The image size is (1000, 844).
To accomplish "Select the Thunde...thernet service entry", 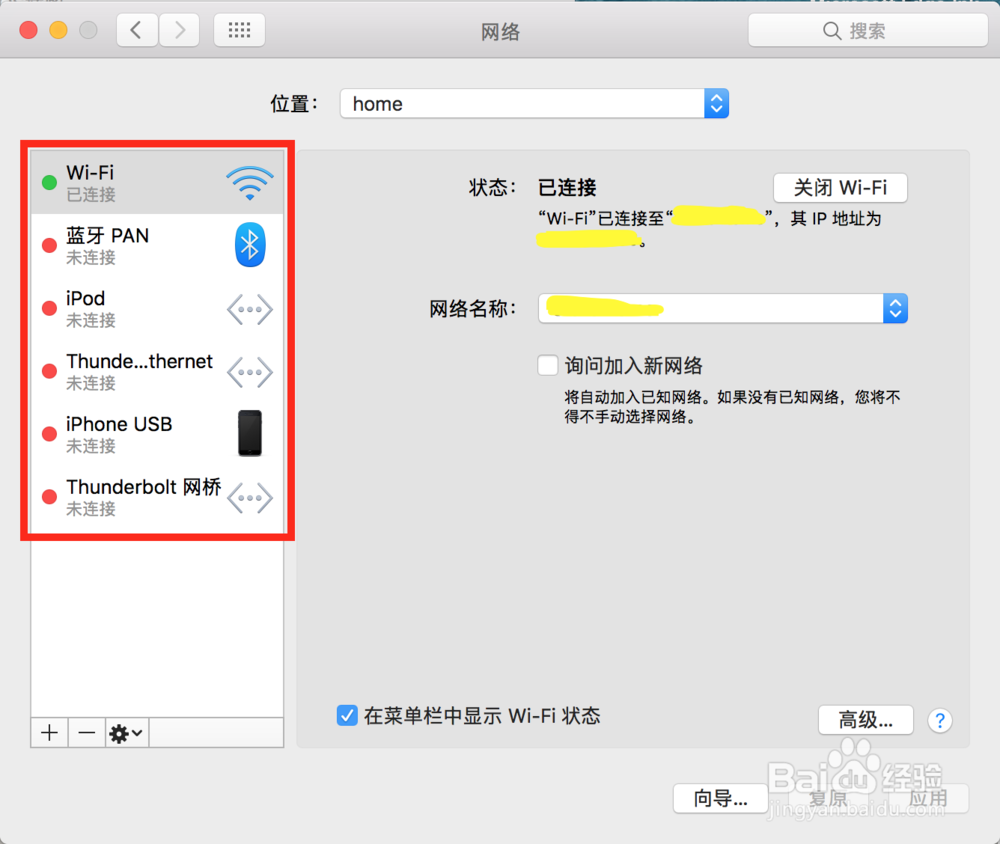I will pos(157,372).
